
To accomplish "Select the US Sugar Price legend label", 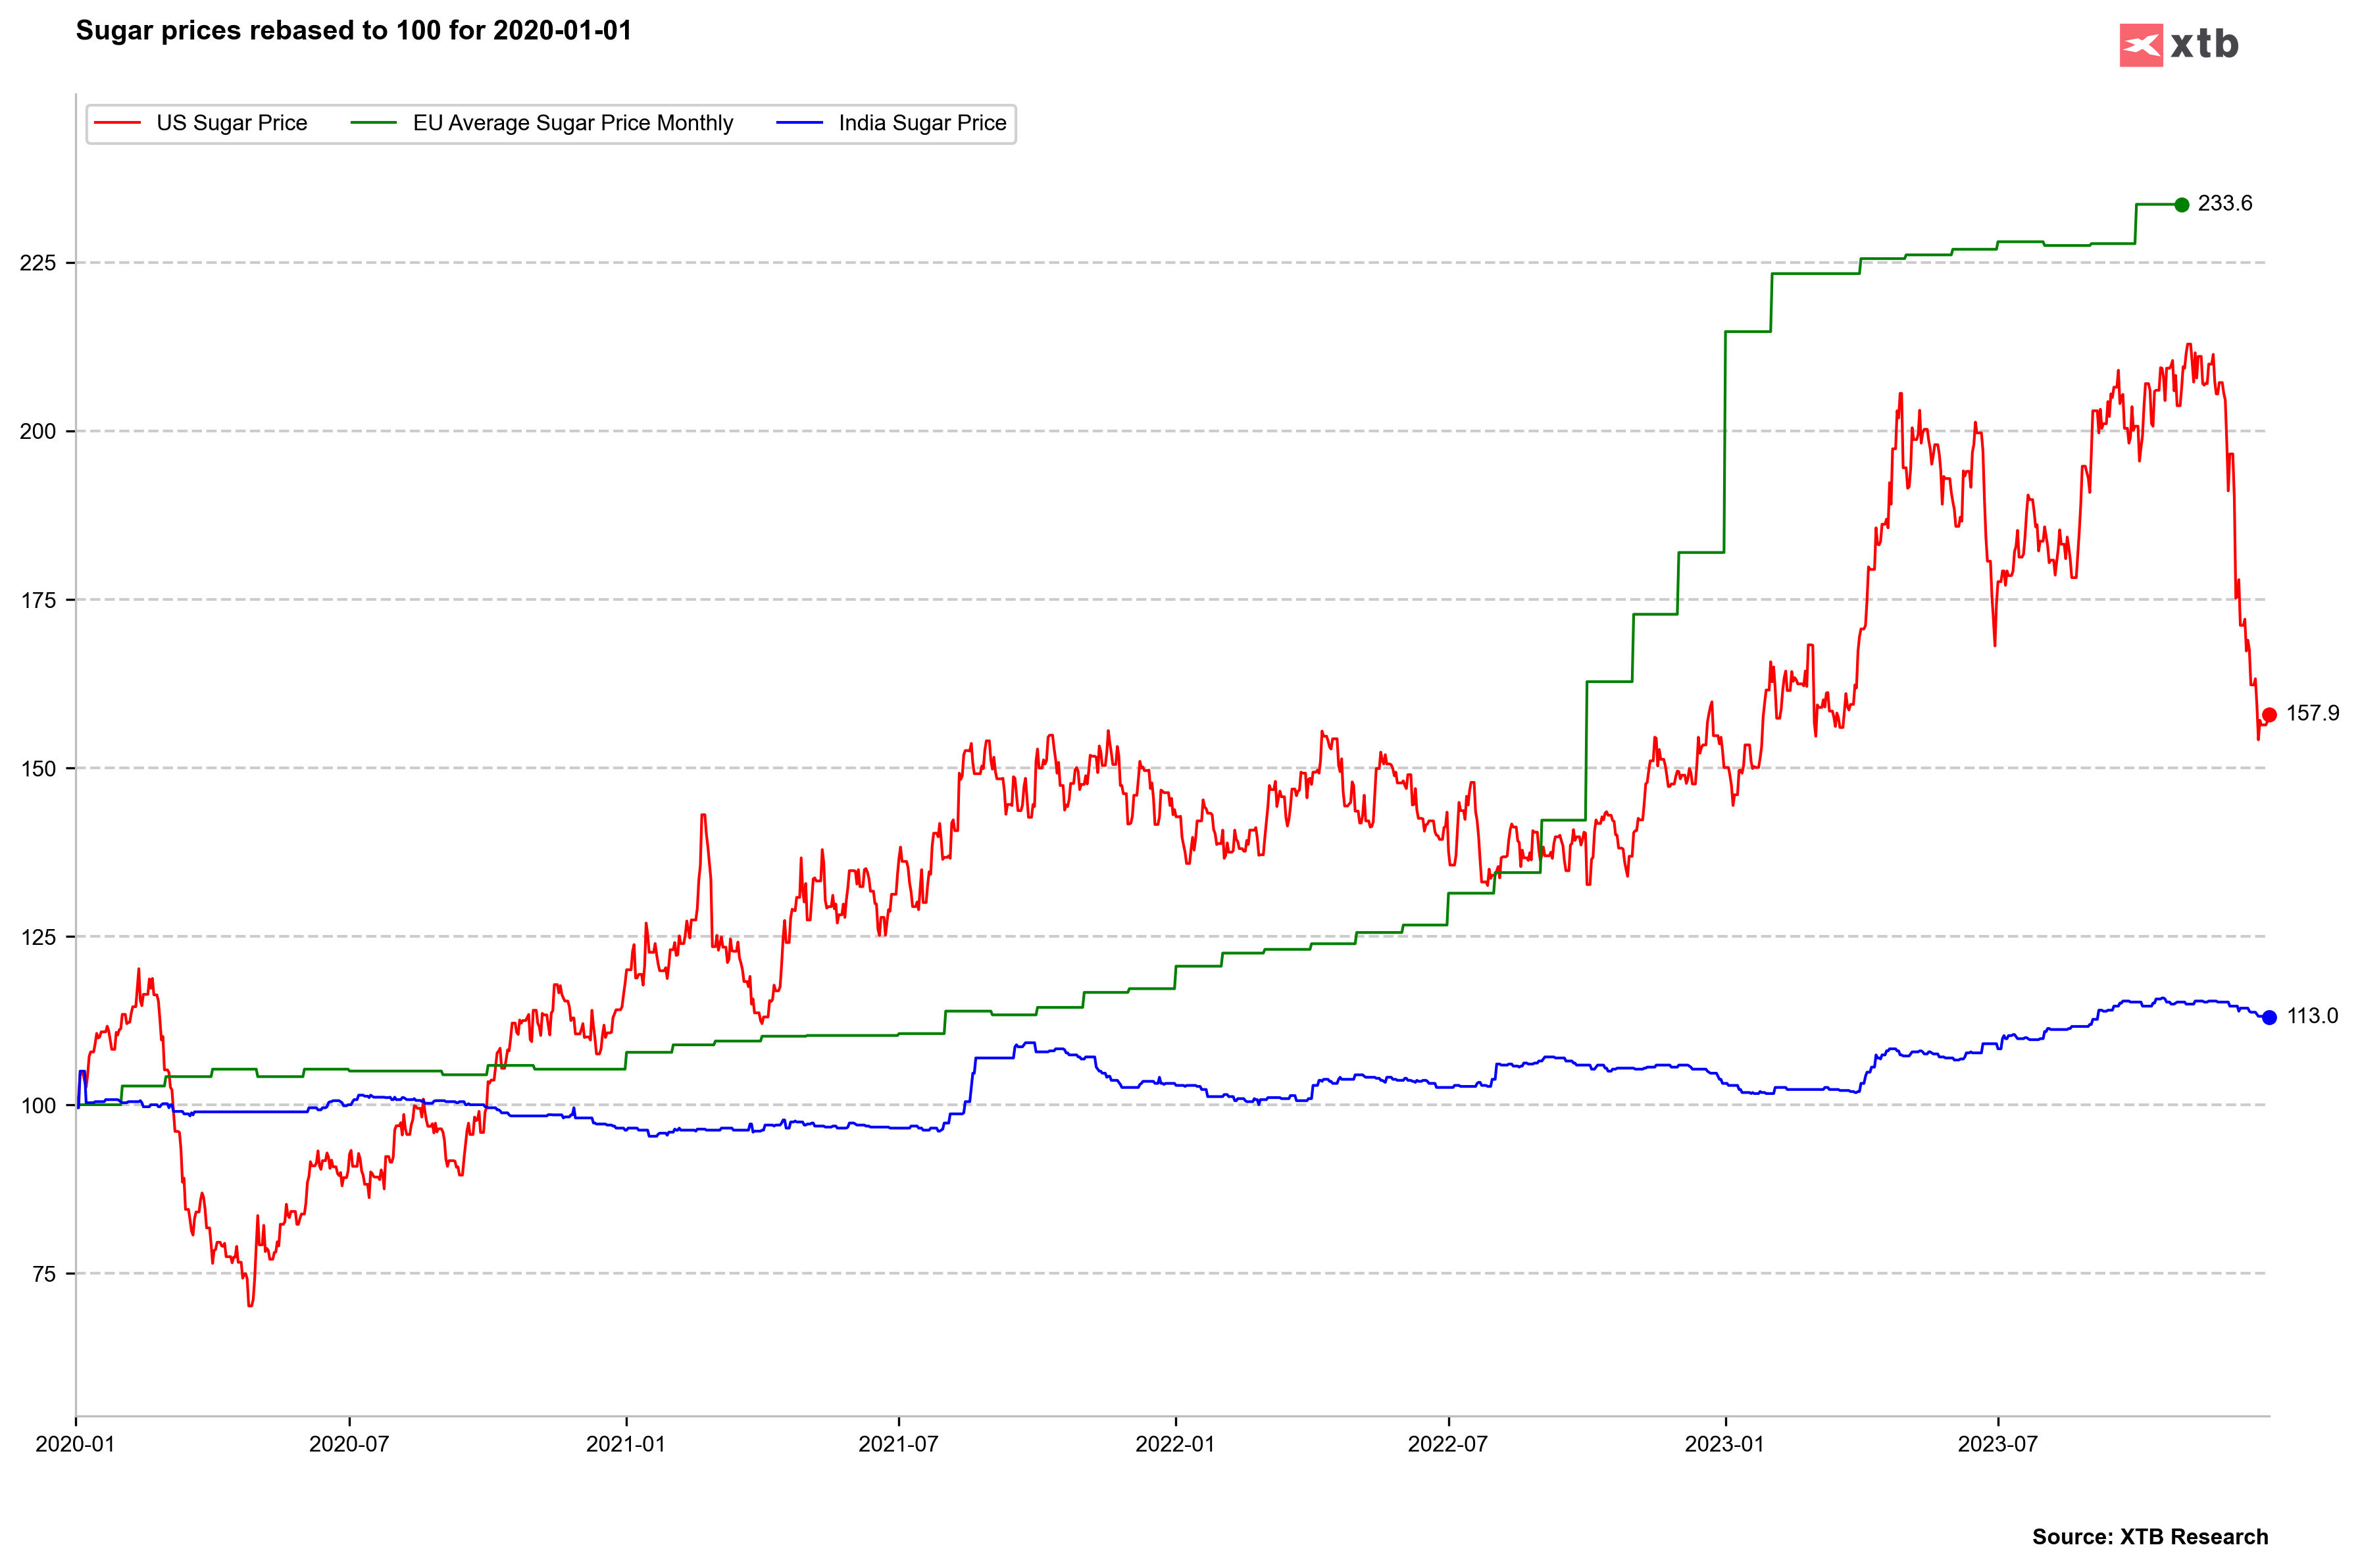I will click(232, 123).
